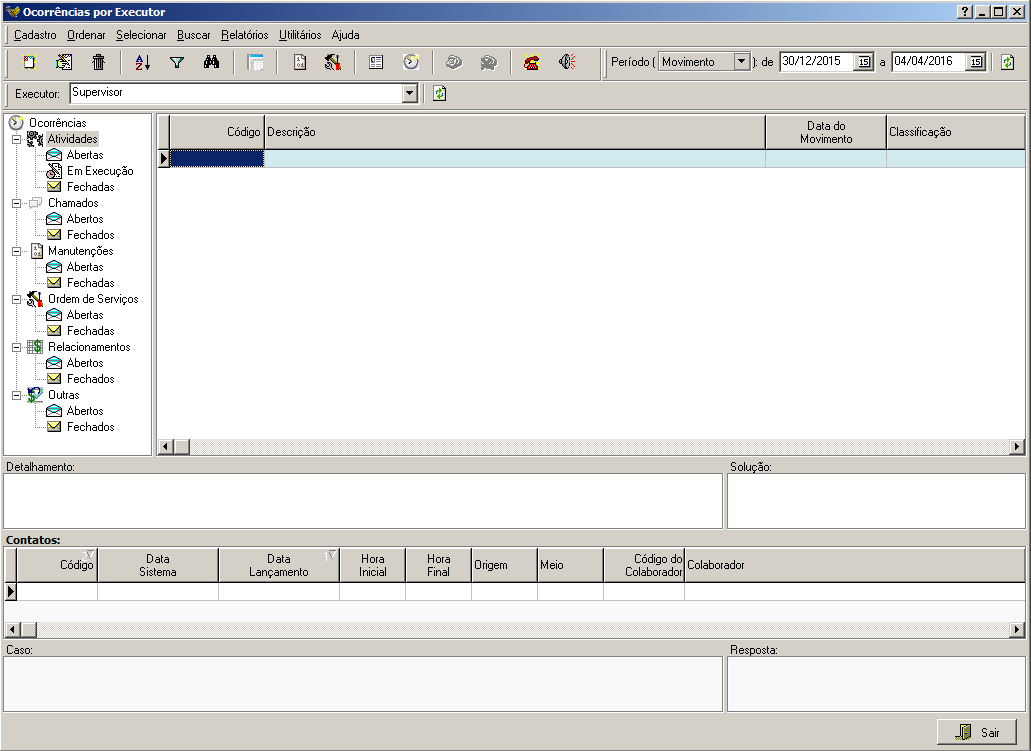Click the clock toolbar icon

pyautogui.click(x=411, y=62)
